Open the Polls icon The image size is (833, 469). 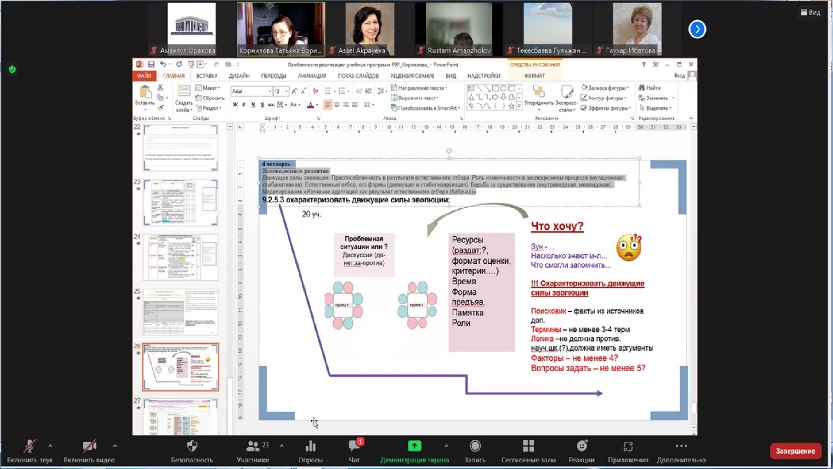(310, 446)
